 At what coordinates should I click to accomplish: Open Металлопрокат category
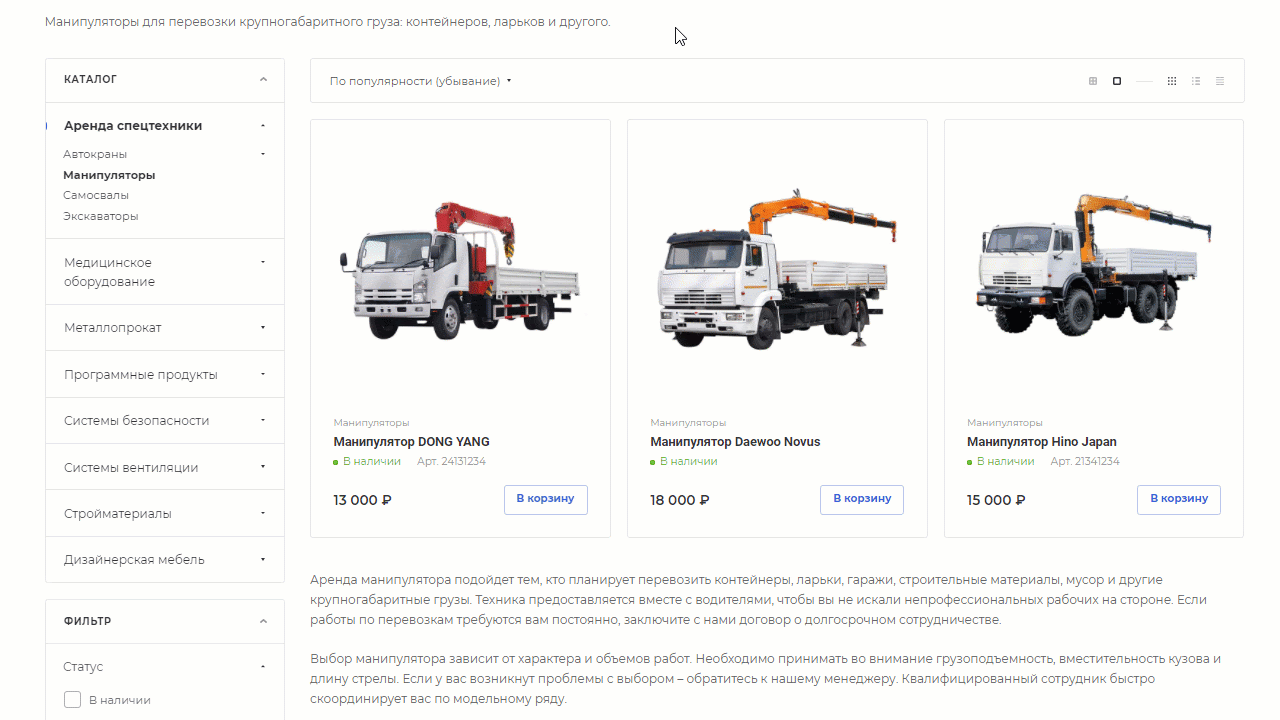[113, 328]
